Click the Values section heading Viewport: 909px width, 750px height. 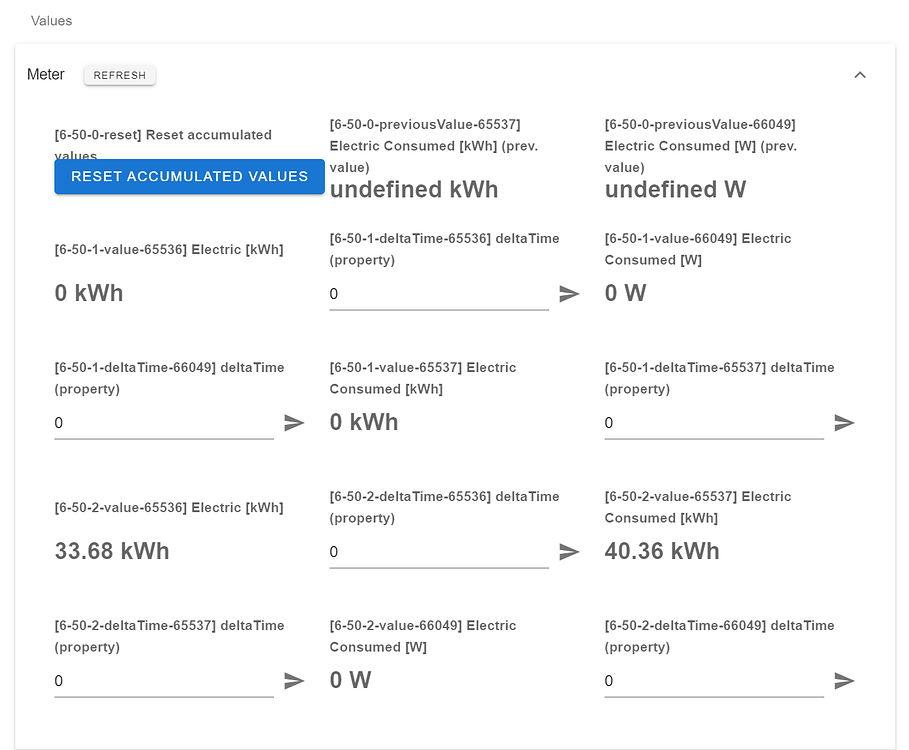coord(51,20)
